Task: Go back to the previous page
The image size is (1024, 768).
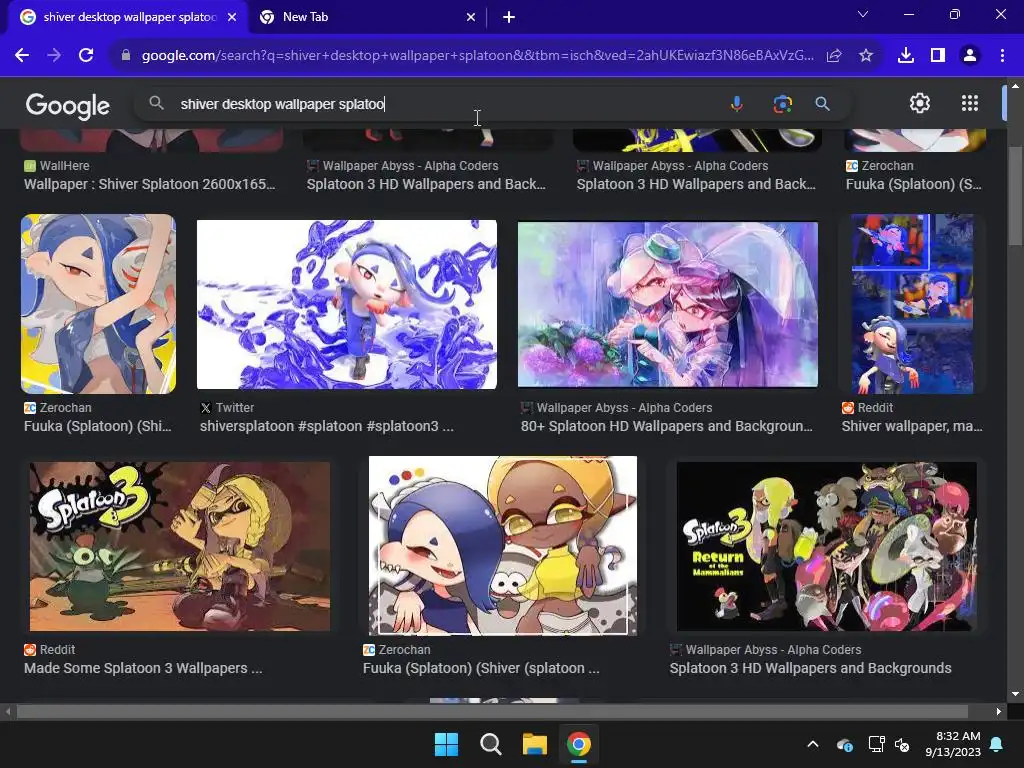Action: coord(22,56)
